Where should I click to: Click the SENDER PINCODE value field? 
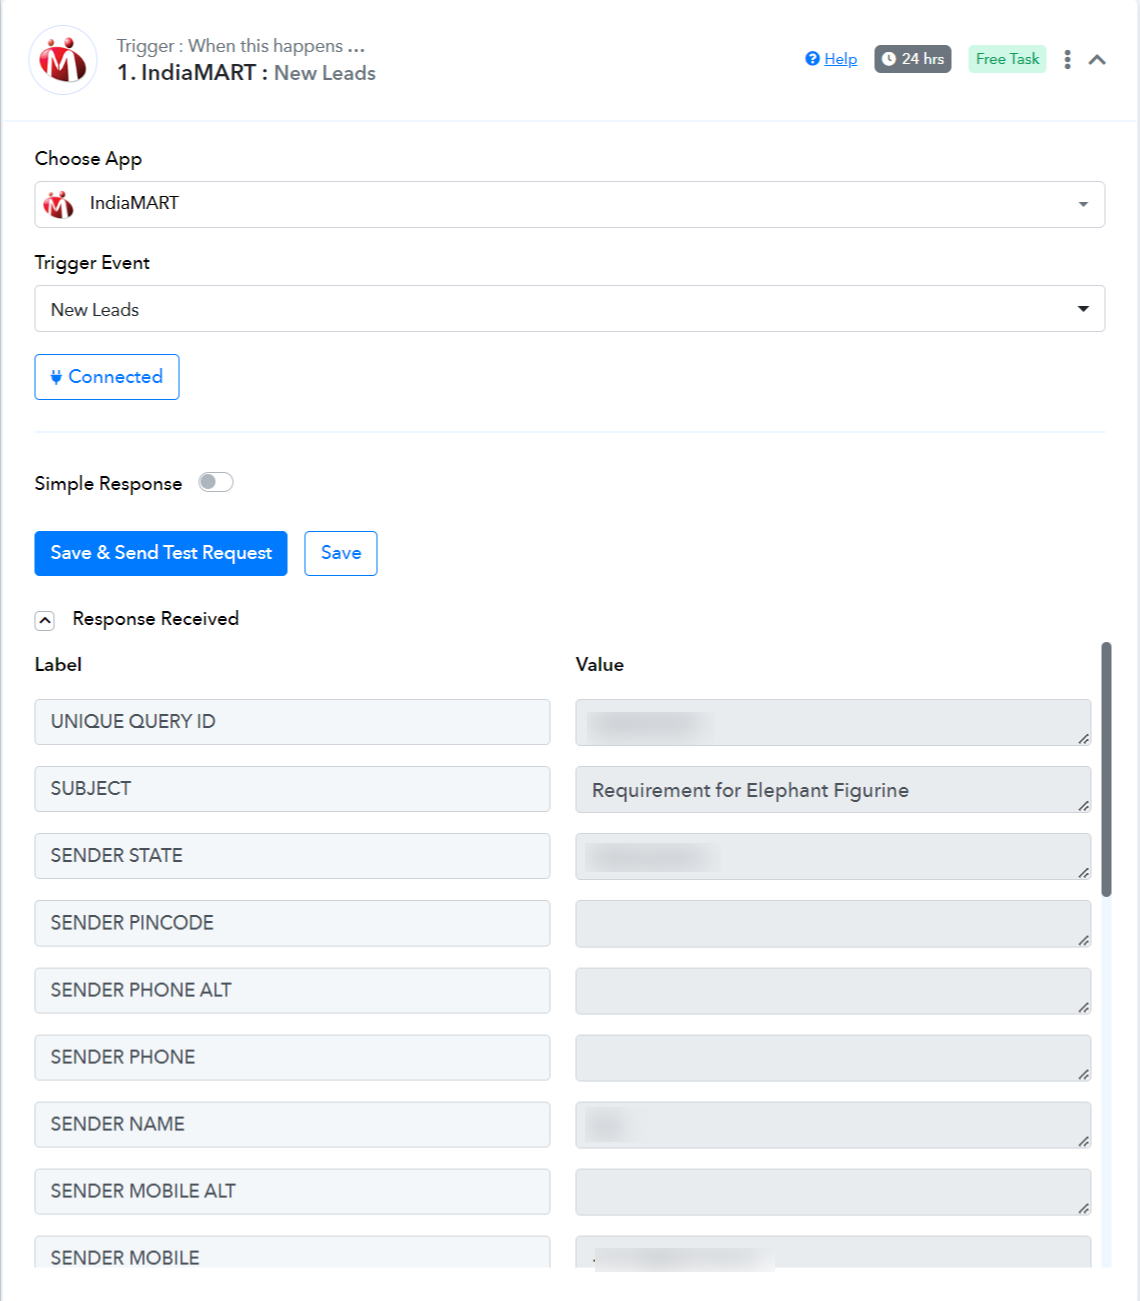[x=833, y=923]
